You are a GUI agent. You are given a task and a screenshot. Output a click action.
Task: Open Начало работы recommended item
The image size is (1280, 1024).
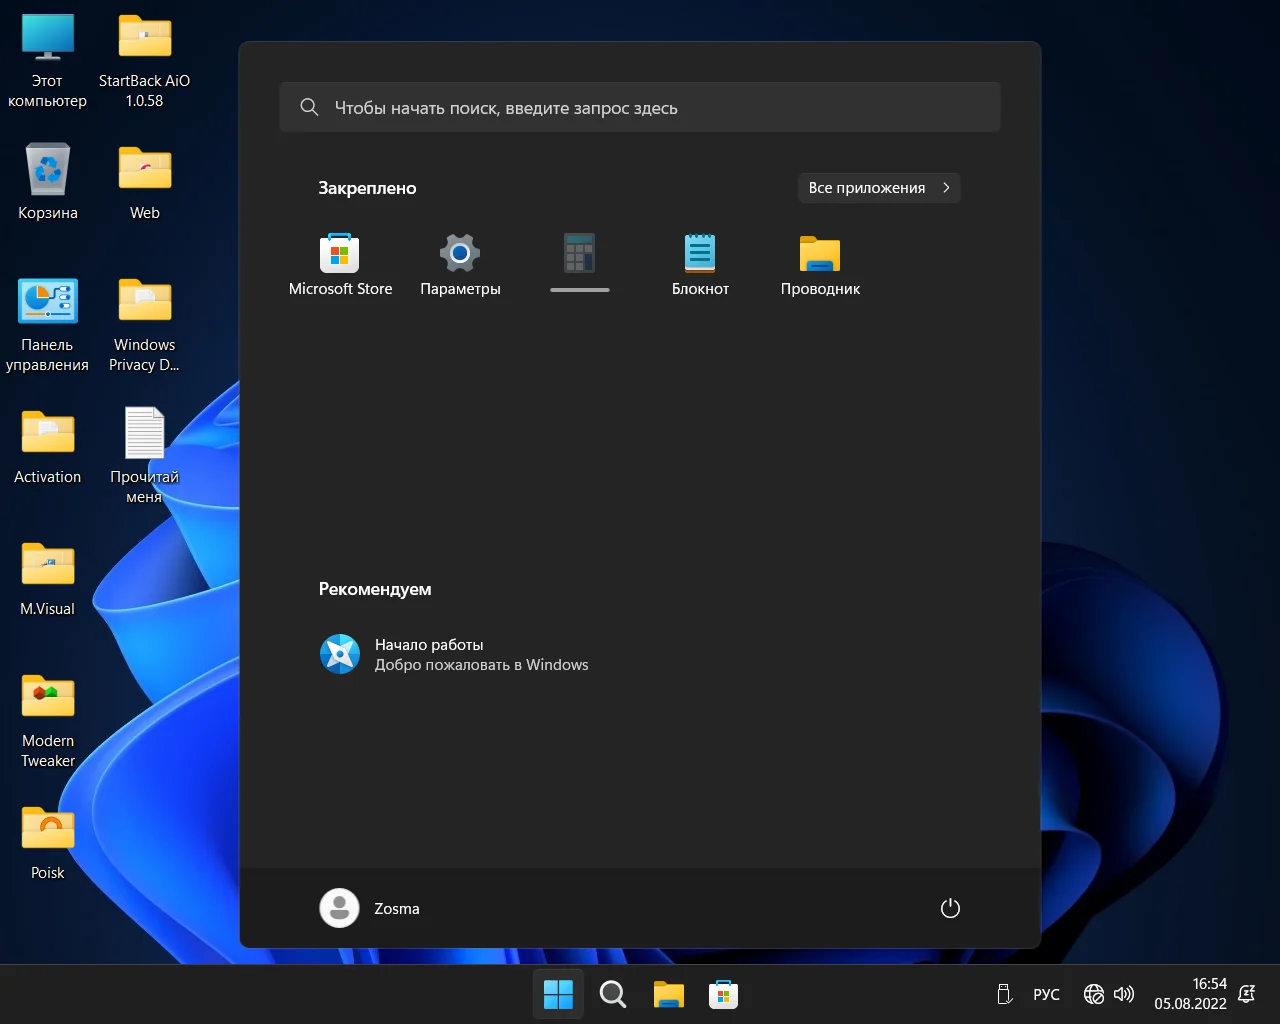(455, 655)
